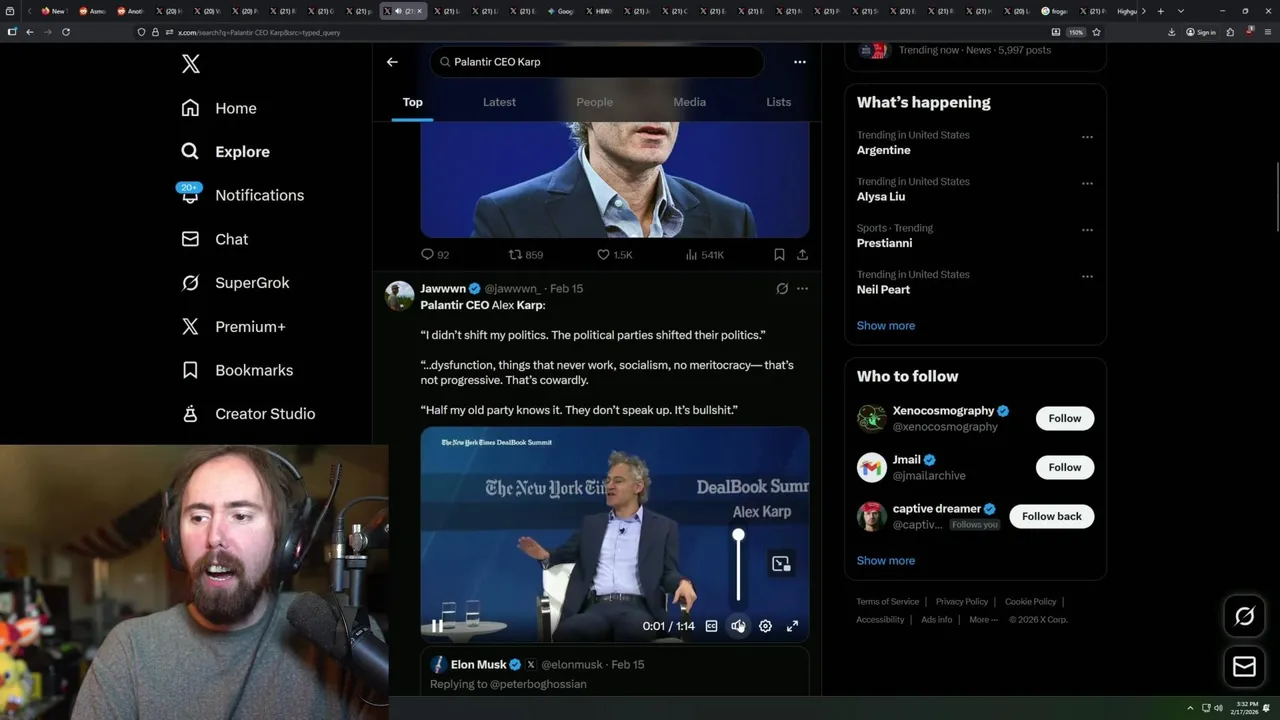Switch to the People tab
Screen dimensions: 1280x720
point(594,102)
